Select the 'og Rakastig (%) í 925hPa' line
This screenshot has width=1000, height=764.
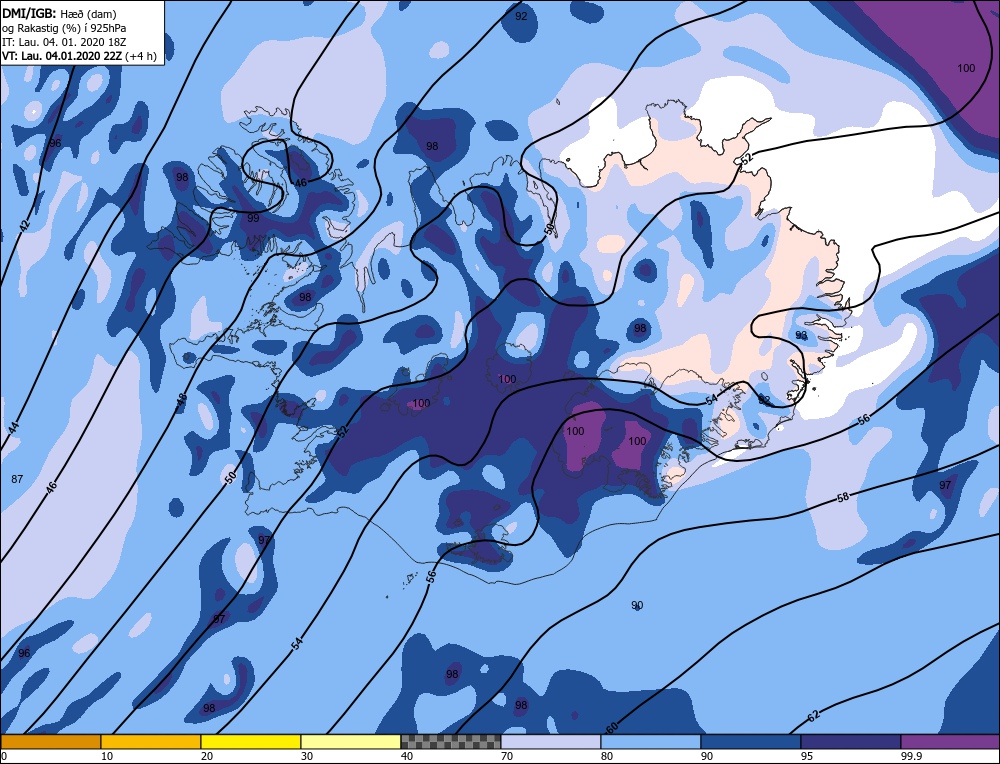pos(64,28)
